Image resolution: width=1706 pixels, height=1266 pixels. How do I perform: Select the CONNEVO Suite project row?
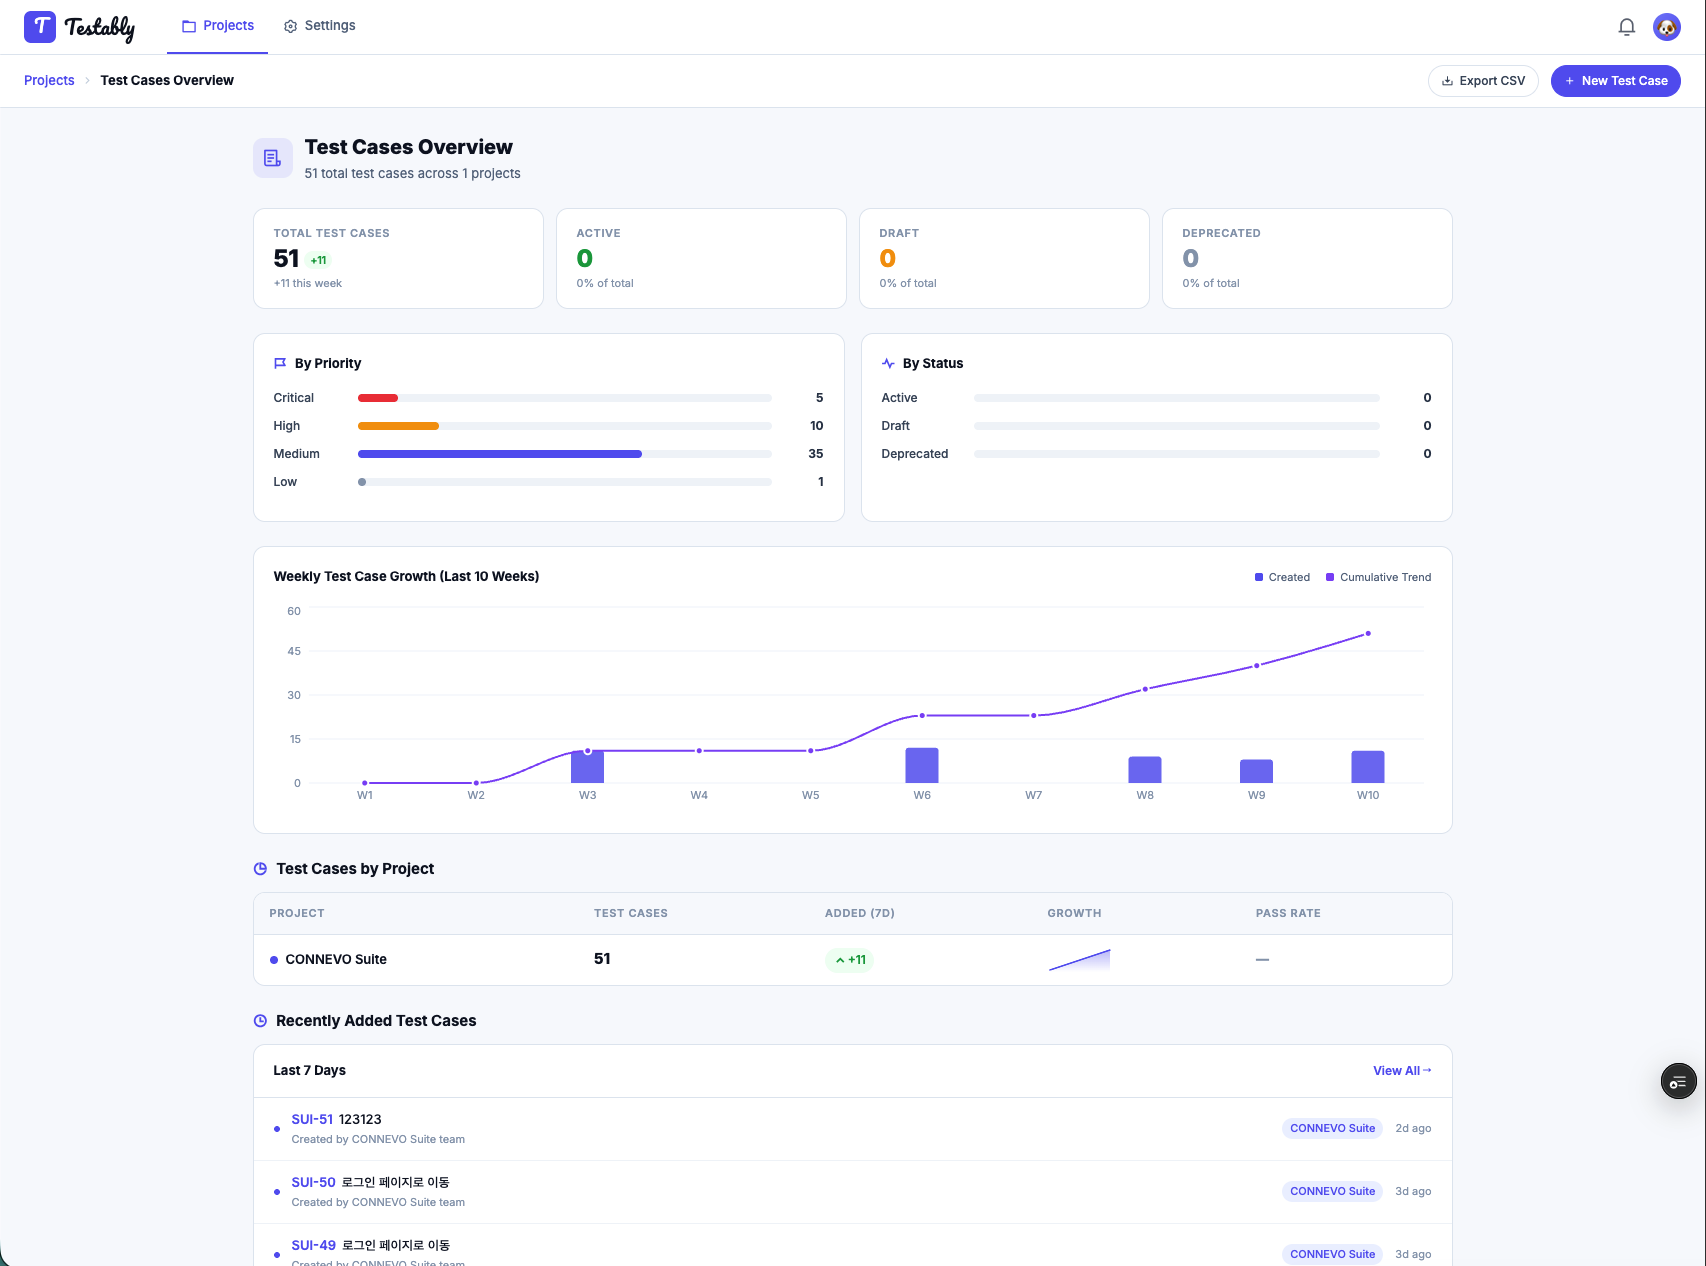[852, 960]
